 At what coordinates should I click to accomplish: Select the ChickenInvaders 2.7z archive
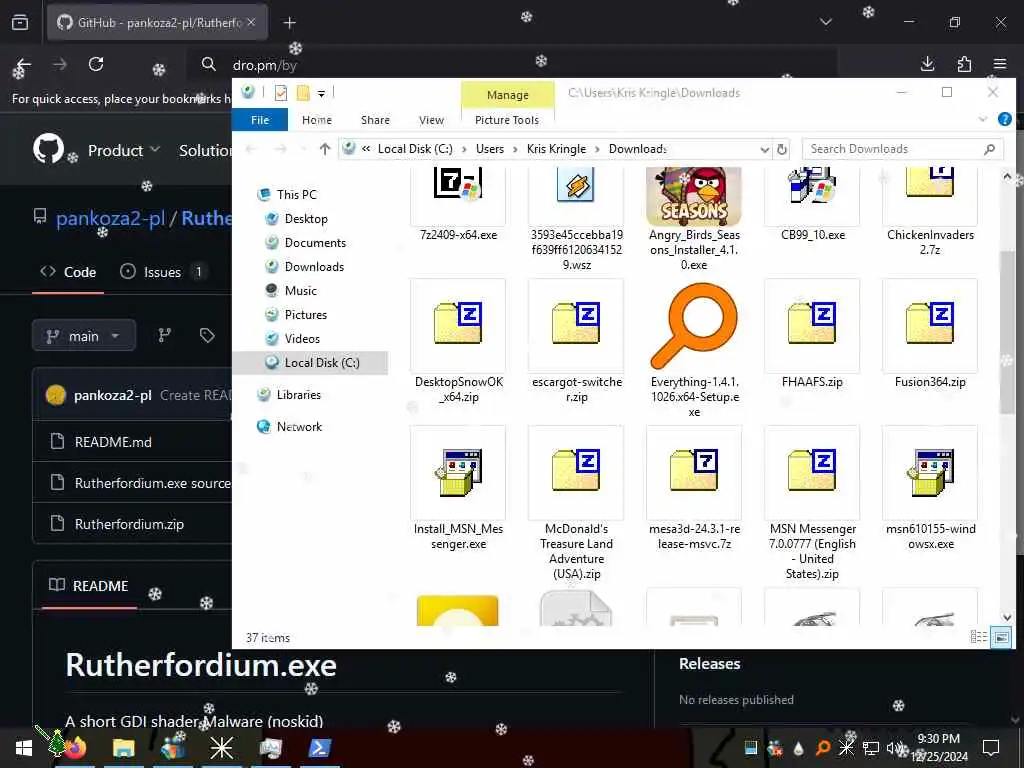[x=930, y=182]
